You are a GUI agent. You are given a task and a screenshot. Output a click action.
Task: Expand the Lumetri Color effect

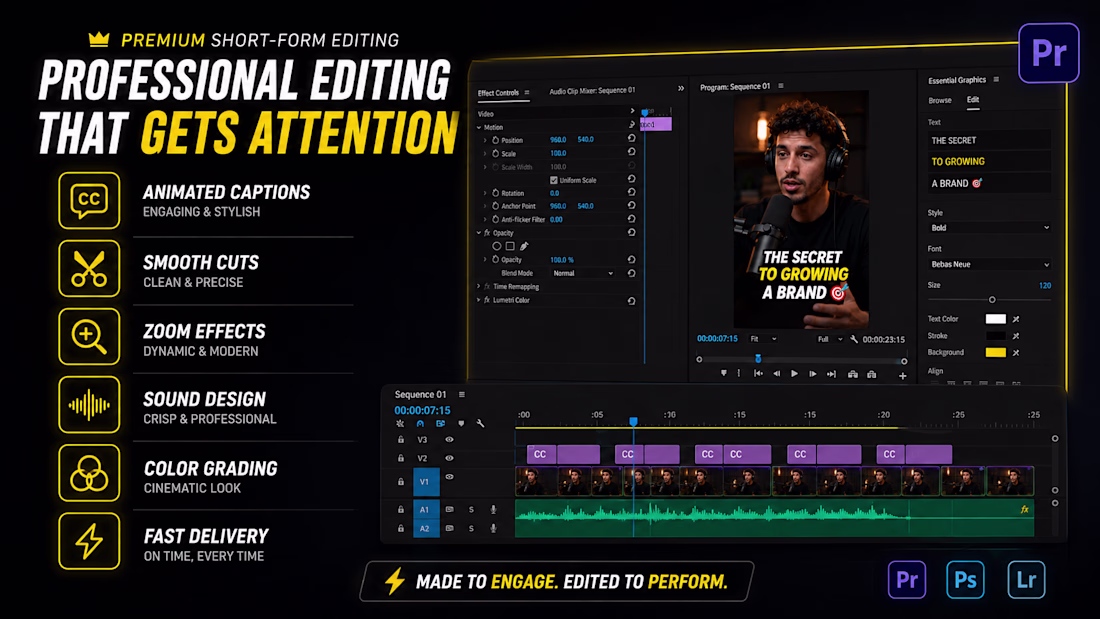[x=479, y=300]
